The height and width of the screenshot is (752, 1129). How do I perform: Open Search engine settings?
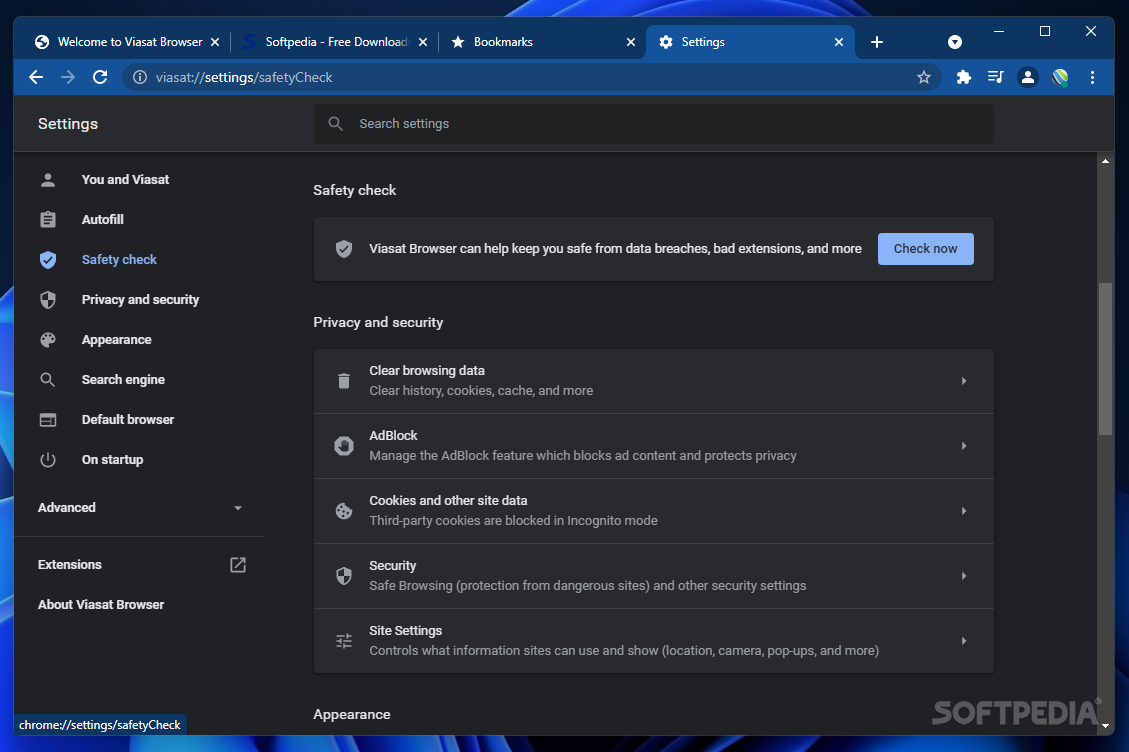click(x=122, y=380)
